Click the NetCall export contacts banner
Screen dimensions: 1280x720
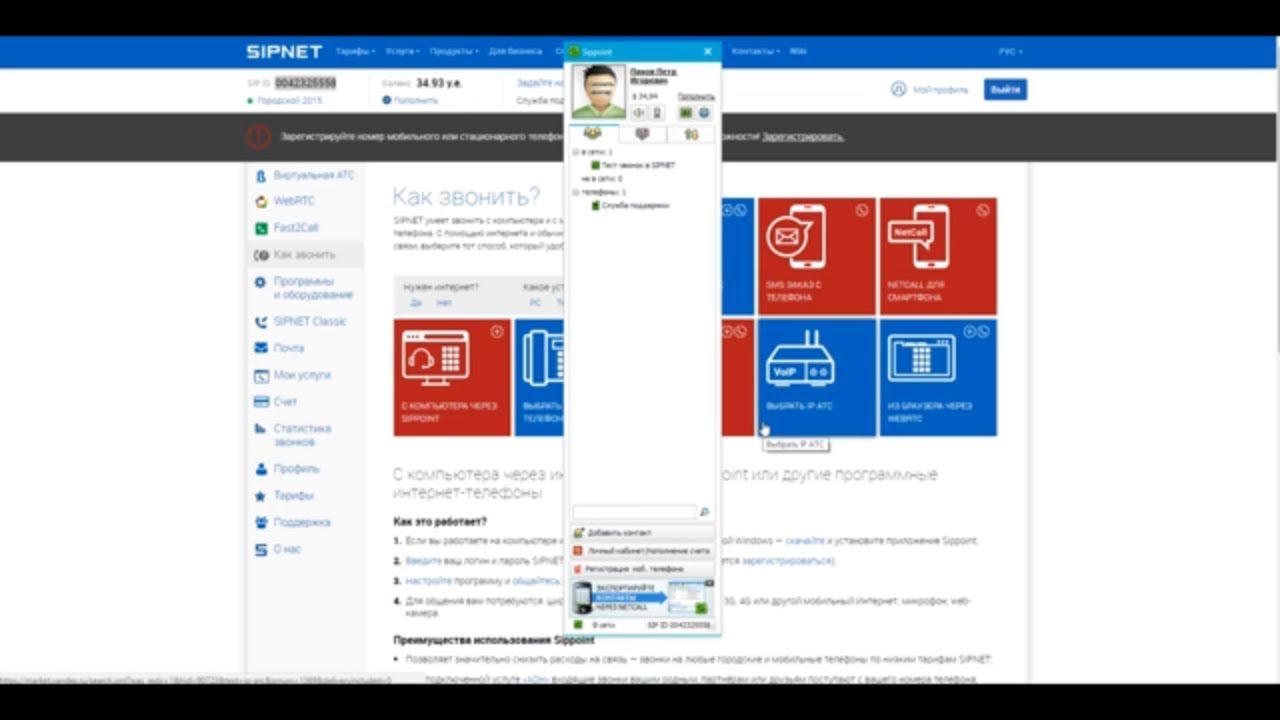(642, 597)
